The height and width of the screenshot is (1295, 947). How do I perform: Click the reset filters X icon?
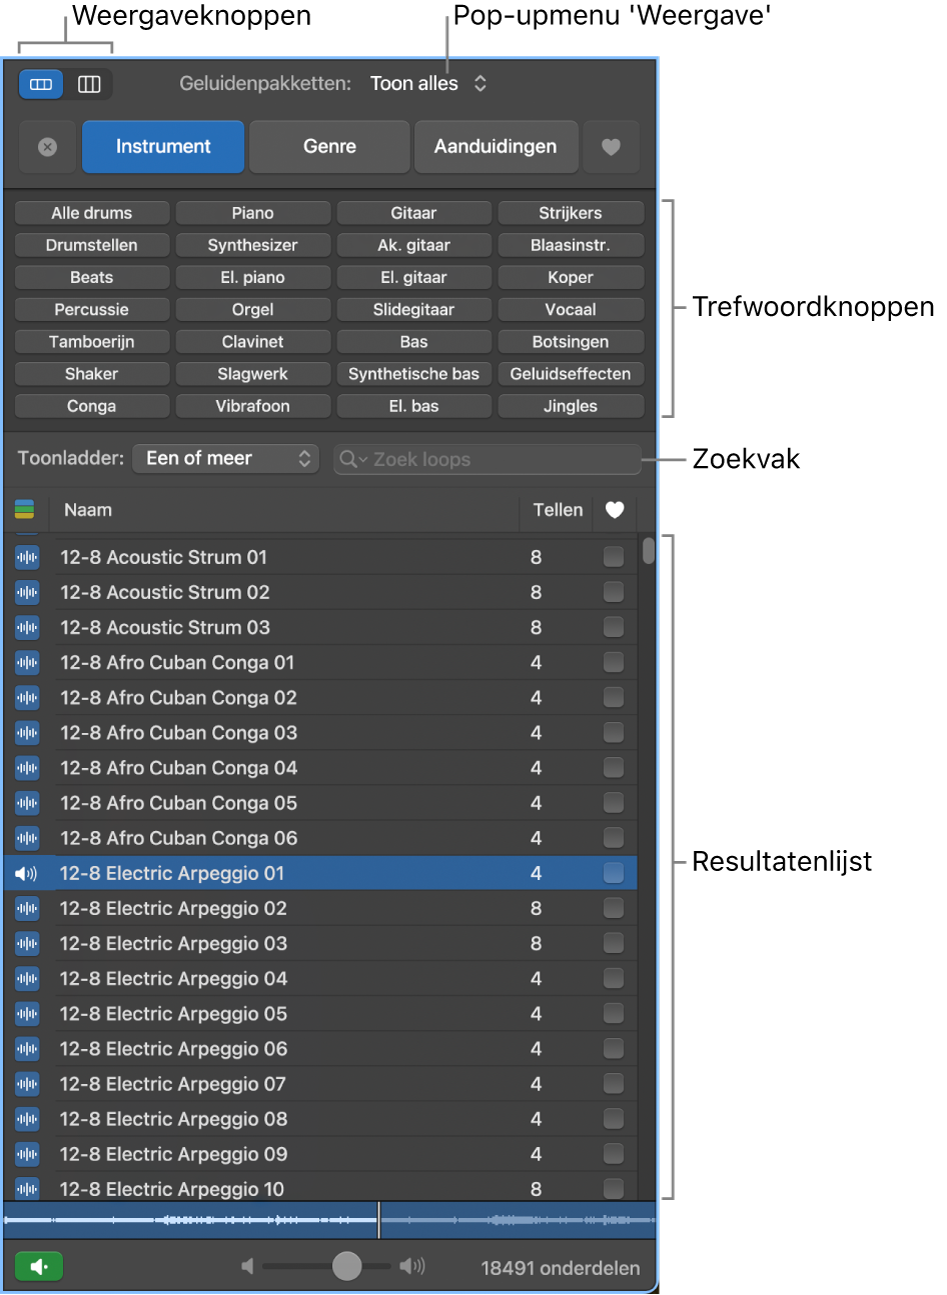click(47, 147)
